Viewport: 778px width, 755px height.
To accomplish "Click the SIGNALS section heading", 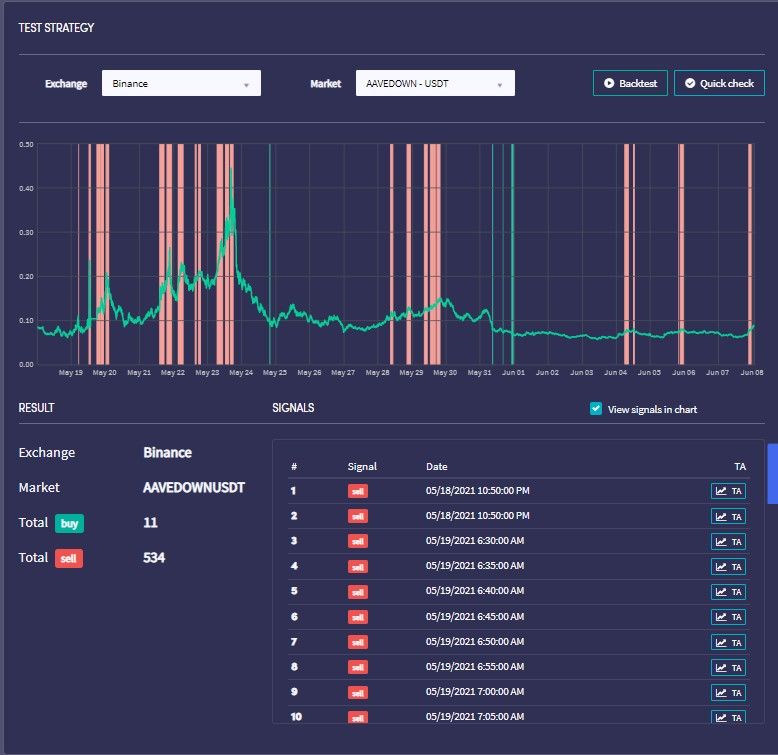I will coord(293,408).
